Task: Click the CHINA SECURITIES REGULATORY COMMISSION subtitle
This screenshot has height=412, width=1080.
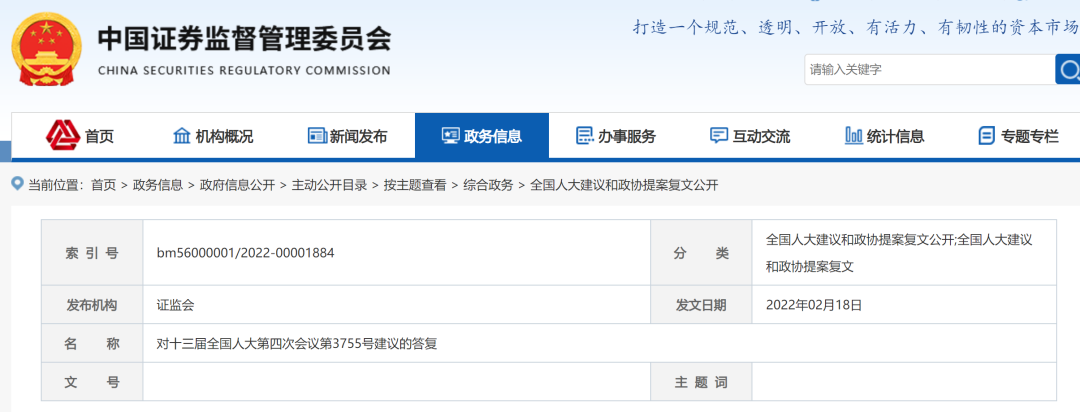Action: 244,70
